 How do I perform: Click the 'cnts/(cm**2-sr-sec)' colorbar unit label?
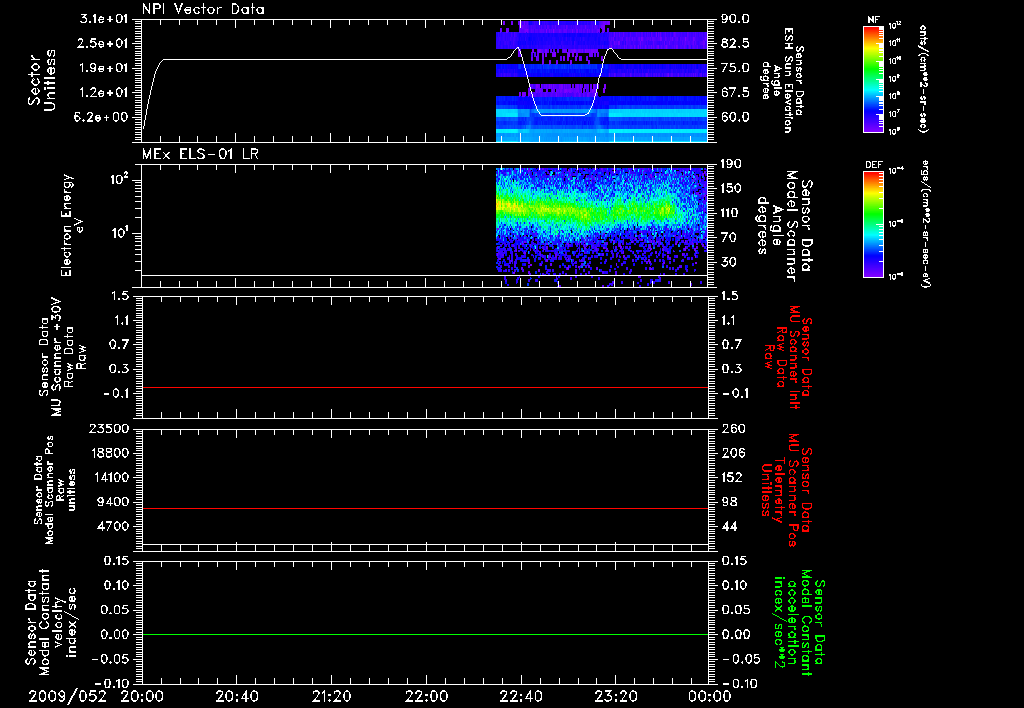coord(923,78)
